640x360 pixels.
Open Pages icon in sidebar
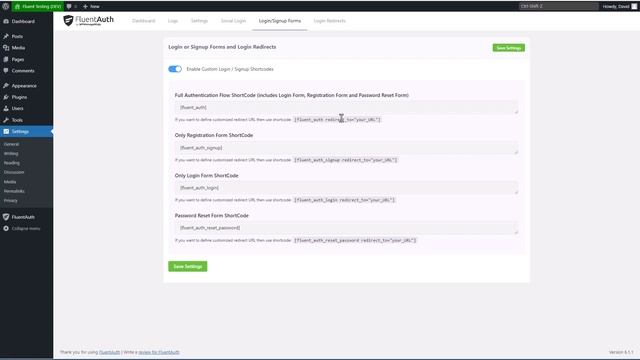point(6,59)
